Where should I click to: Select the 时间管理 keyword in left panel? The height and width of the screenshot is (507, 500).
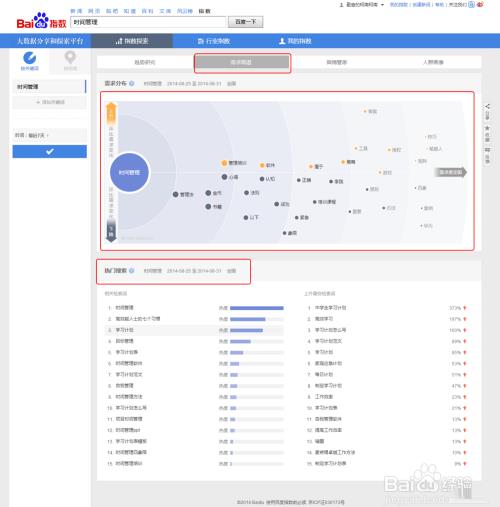(x=49, y=87)
